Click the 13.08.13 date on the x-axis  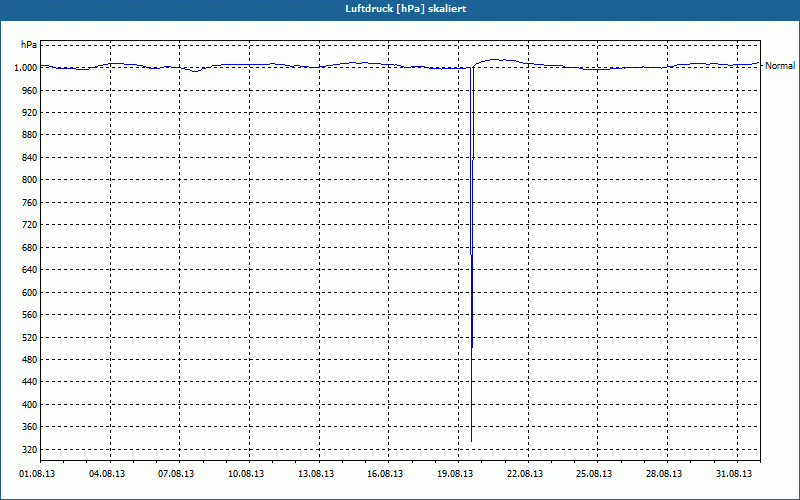316,474
